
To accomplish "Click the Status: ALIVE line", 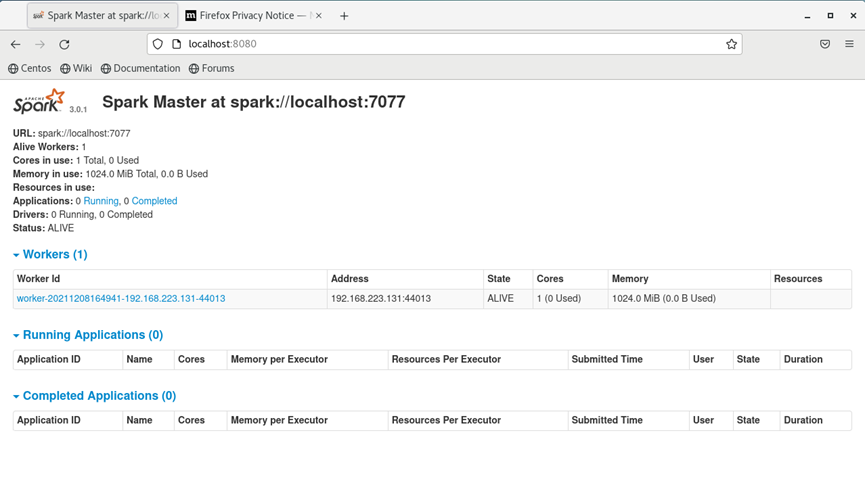I will pos(44,228).
